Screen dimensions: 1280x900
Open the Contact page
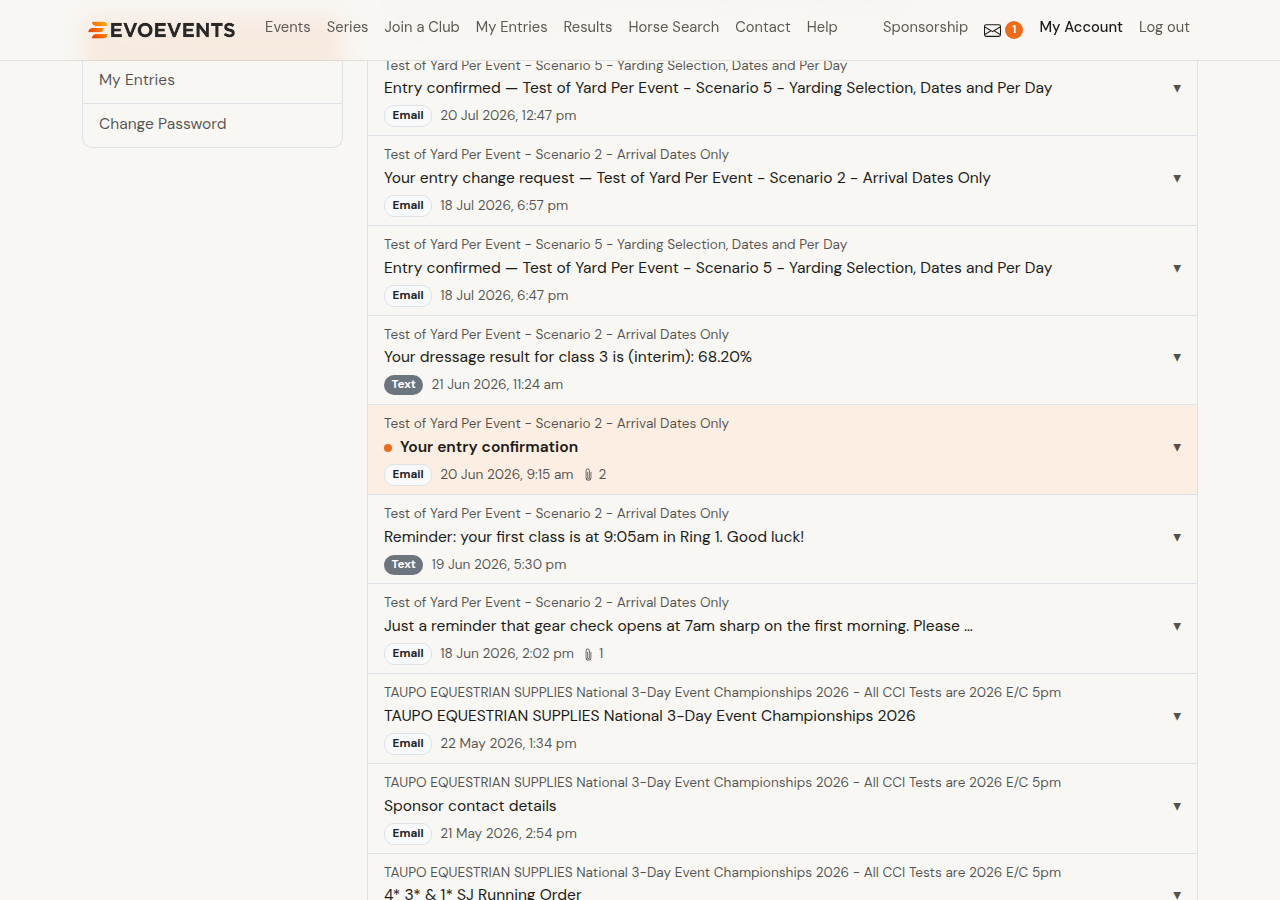[x=763, y=27]
